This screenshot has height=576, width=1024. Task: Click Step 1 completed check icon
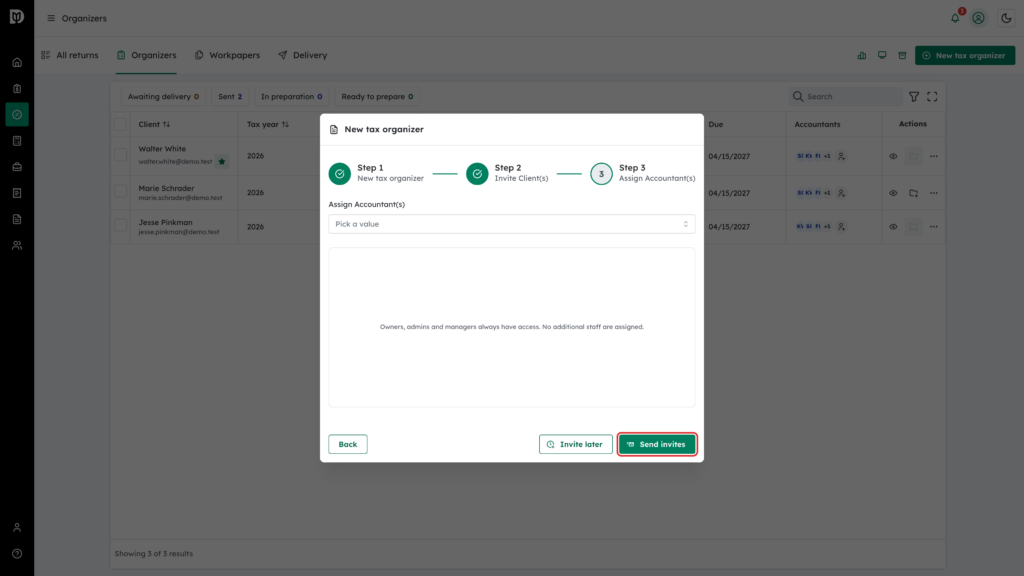(340, 174)
